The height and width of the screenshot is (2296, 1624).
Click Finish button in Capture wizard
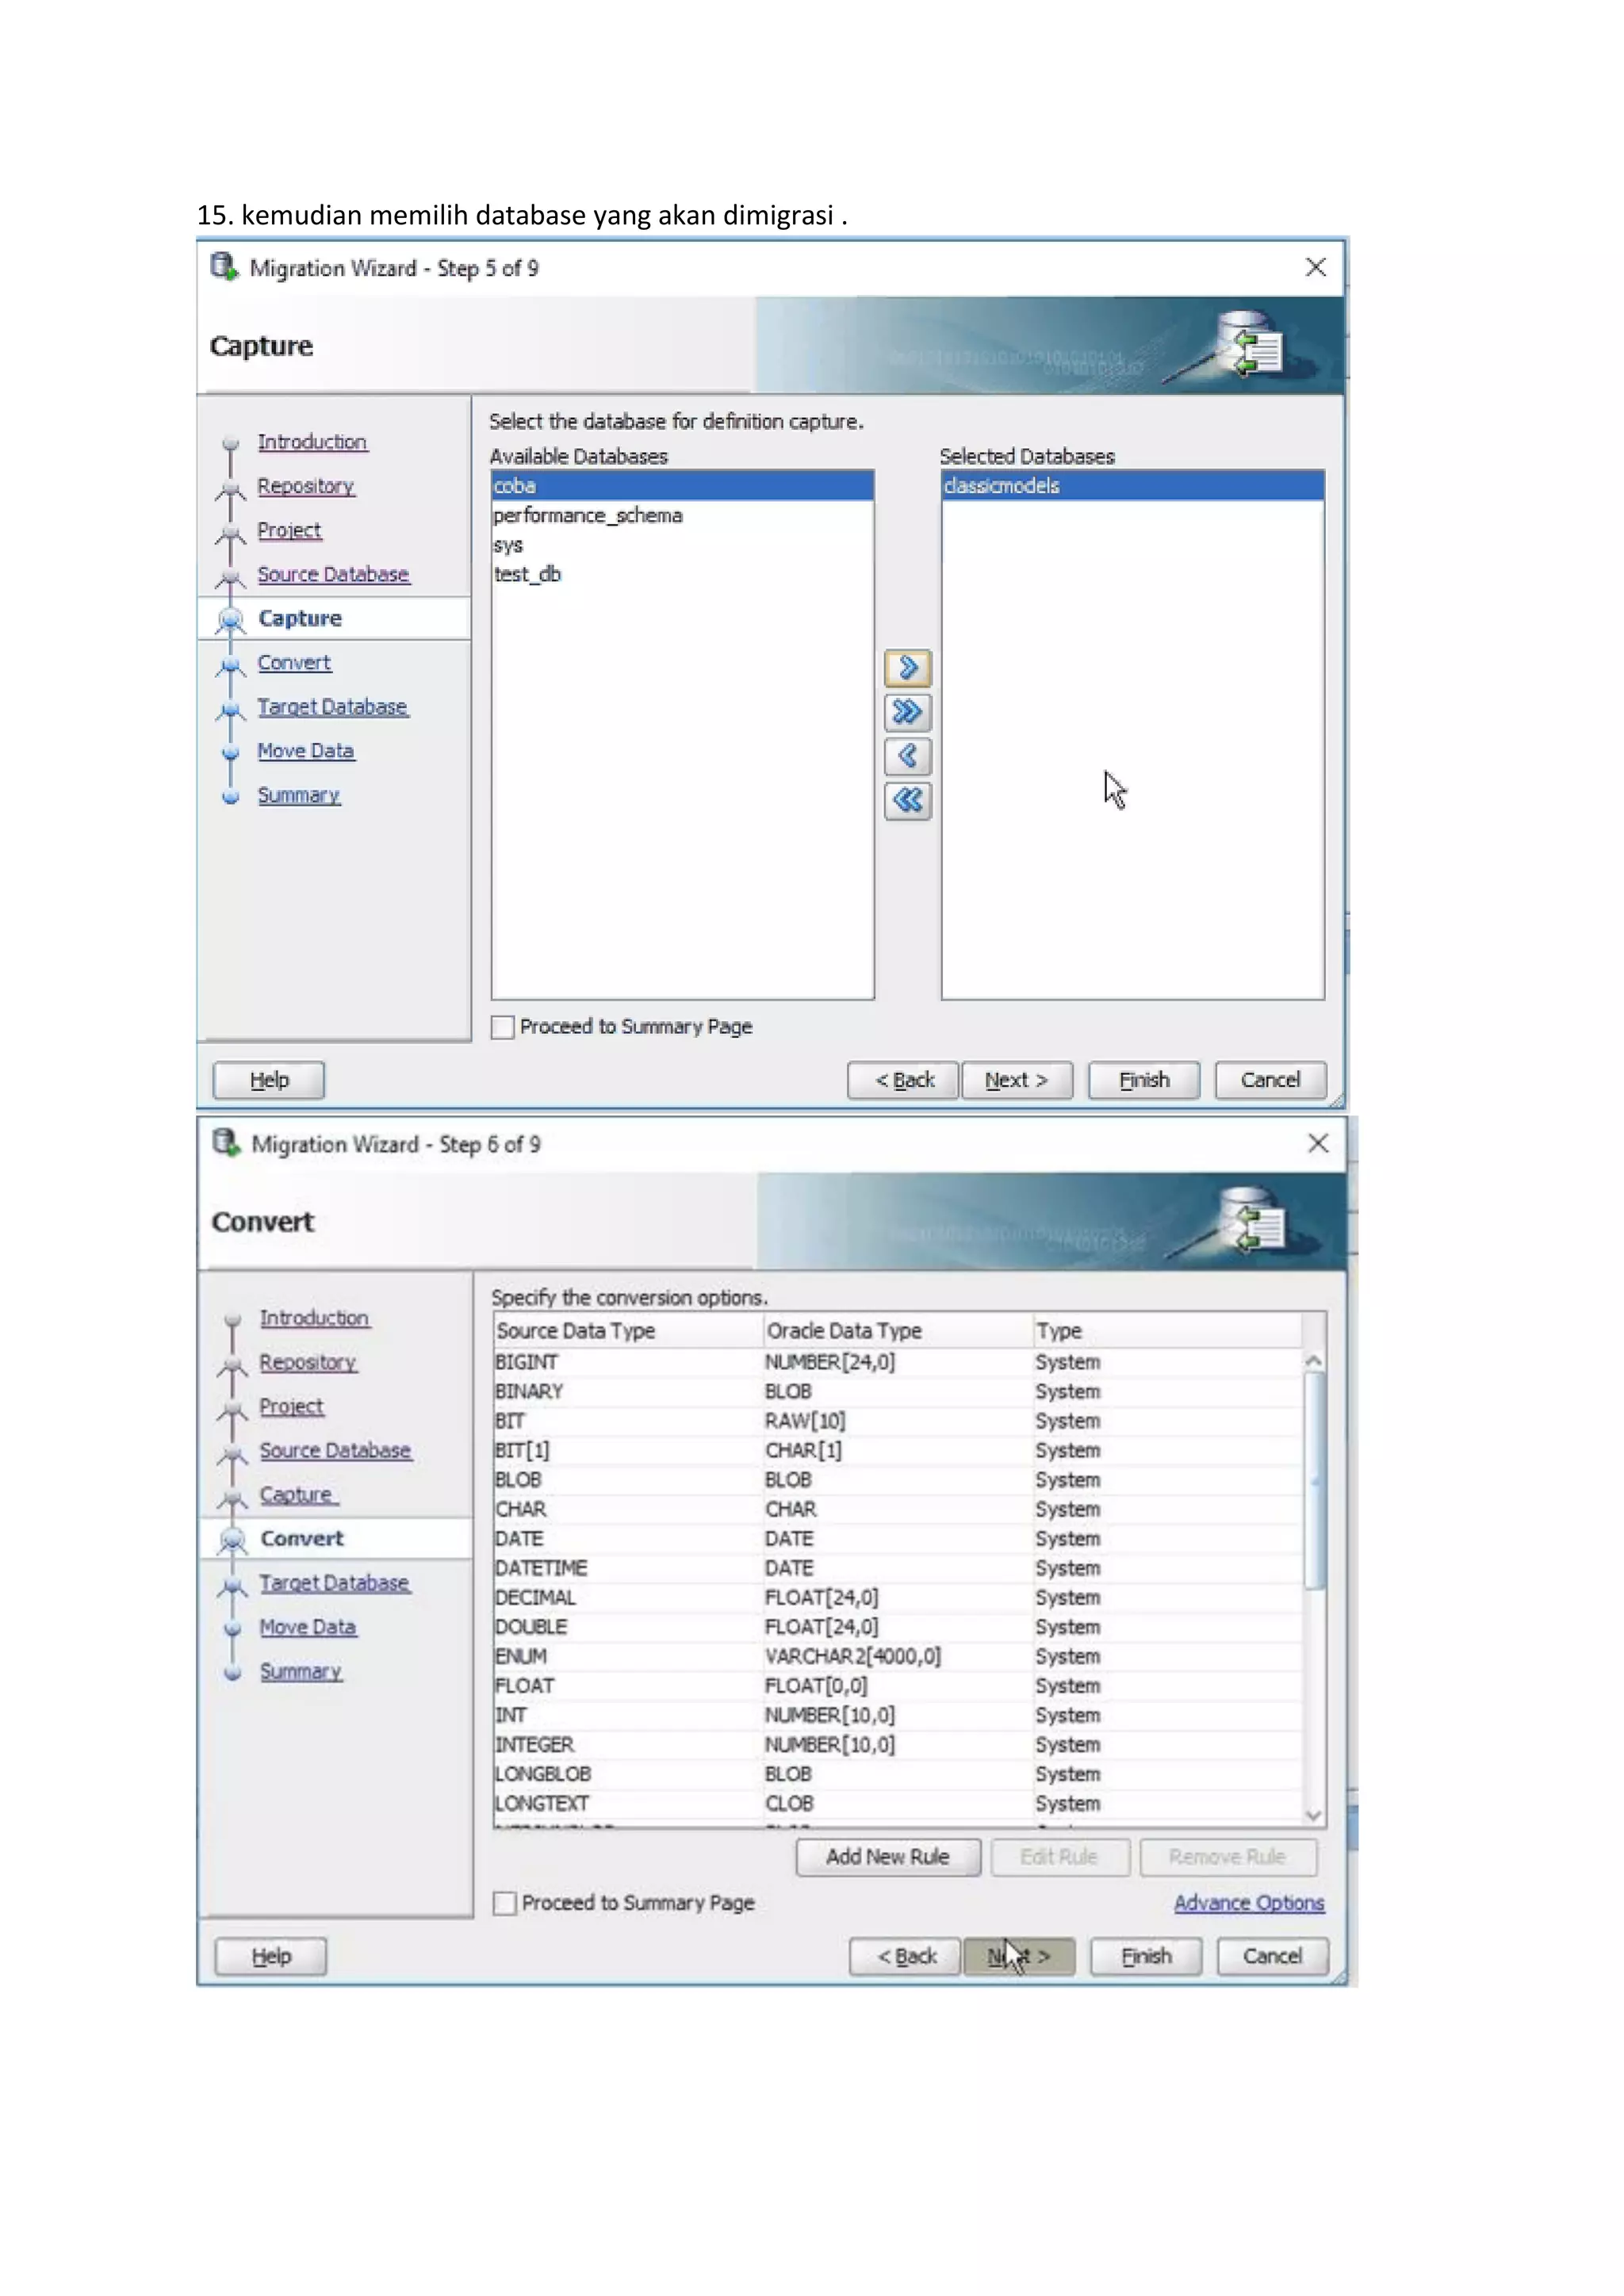tap(1144, 1080)
